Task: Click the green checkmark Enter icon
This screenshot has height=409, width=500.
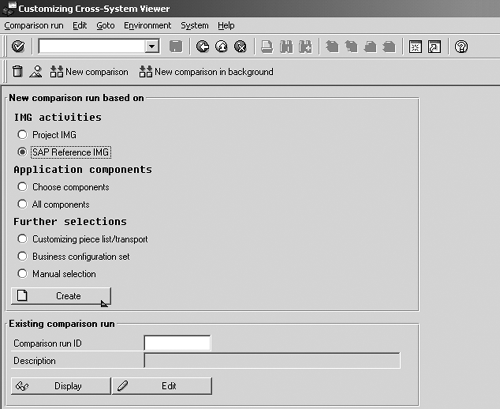Action: click(x=18, y=46)
